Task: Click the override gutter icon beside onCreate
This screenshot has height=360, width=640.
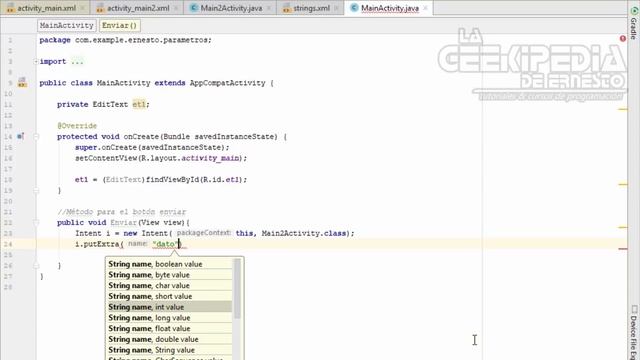Action: (x=20, y=136)
